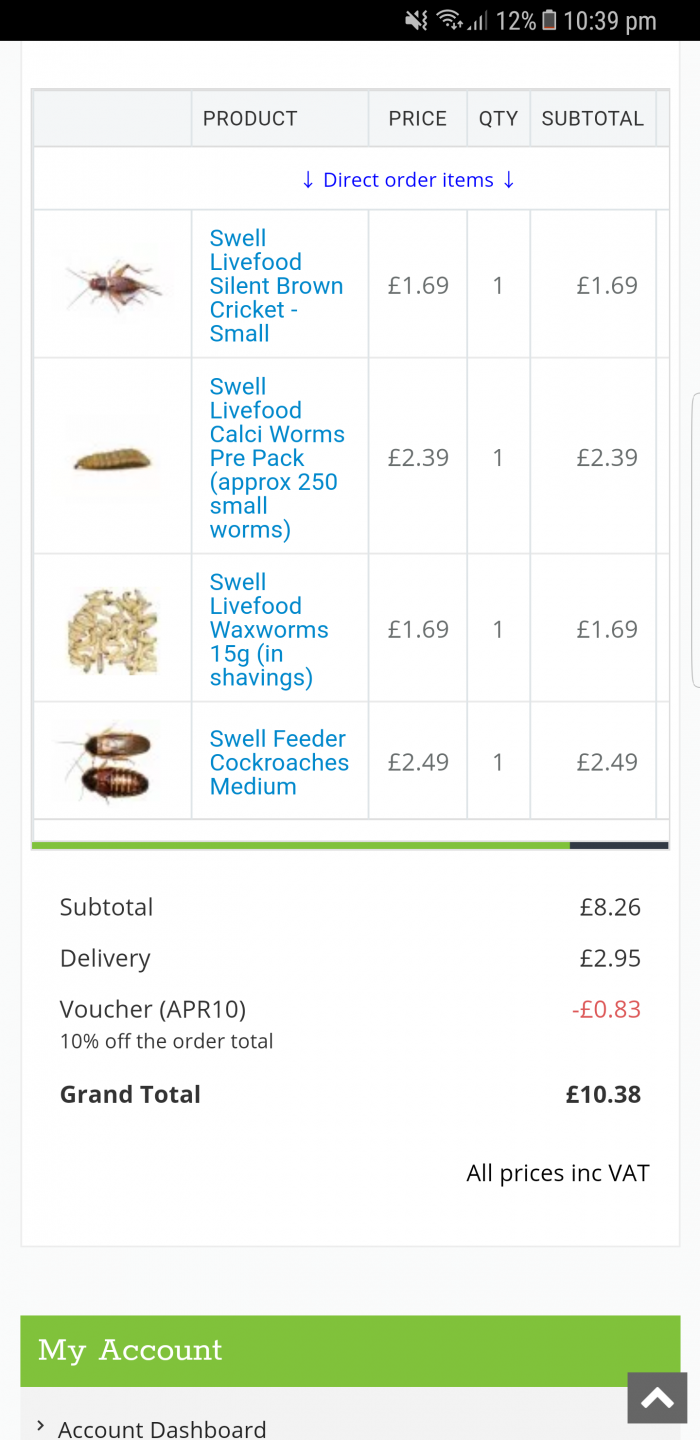Viewport: 700px width, 1440px height.
Task: Tap the cricket product thumbnail
Action: pyautogui.click(x=112, y=284)
